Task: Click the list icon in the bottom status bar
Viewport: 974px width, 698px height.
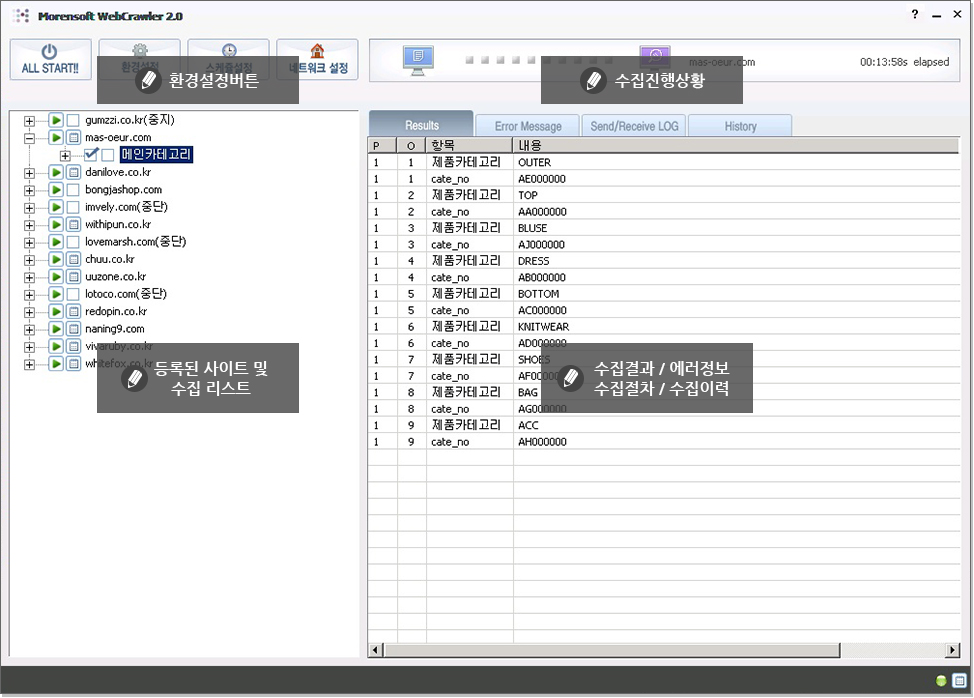Action: click(960, 681)
